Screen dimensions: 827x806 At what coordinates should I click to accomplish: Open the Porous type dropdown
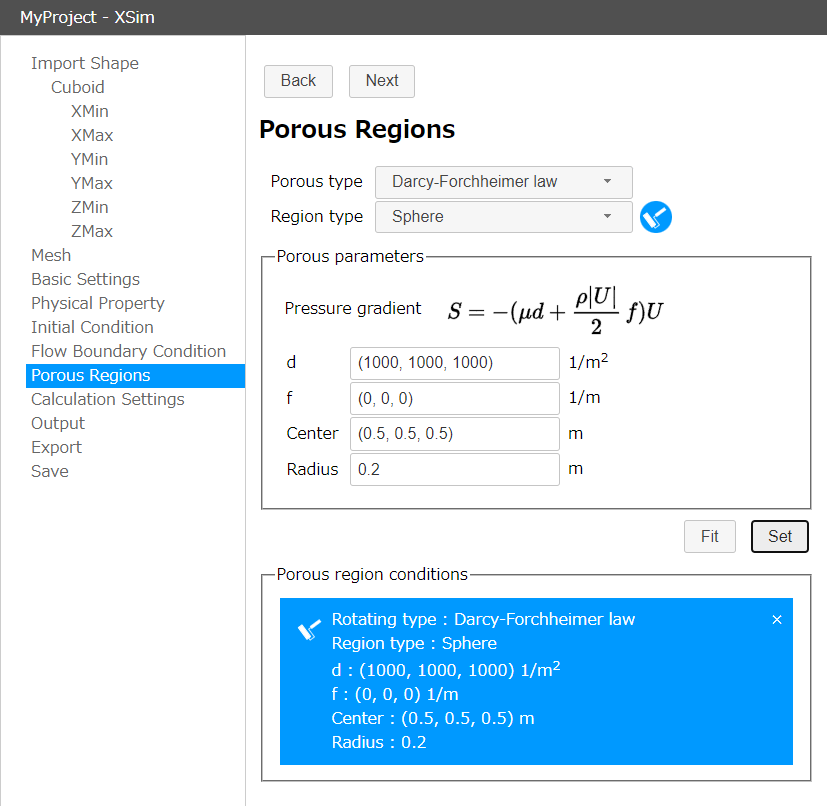[504, 182]
